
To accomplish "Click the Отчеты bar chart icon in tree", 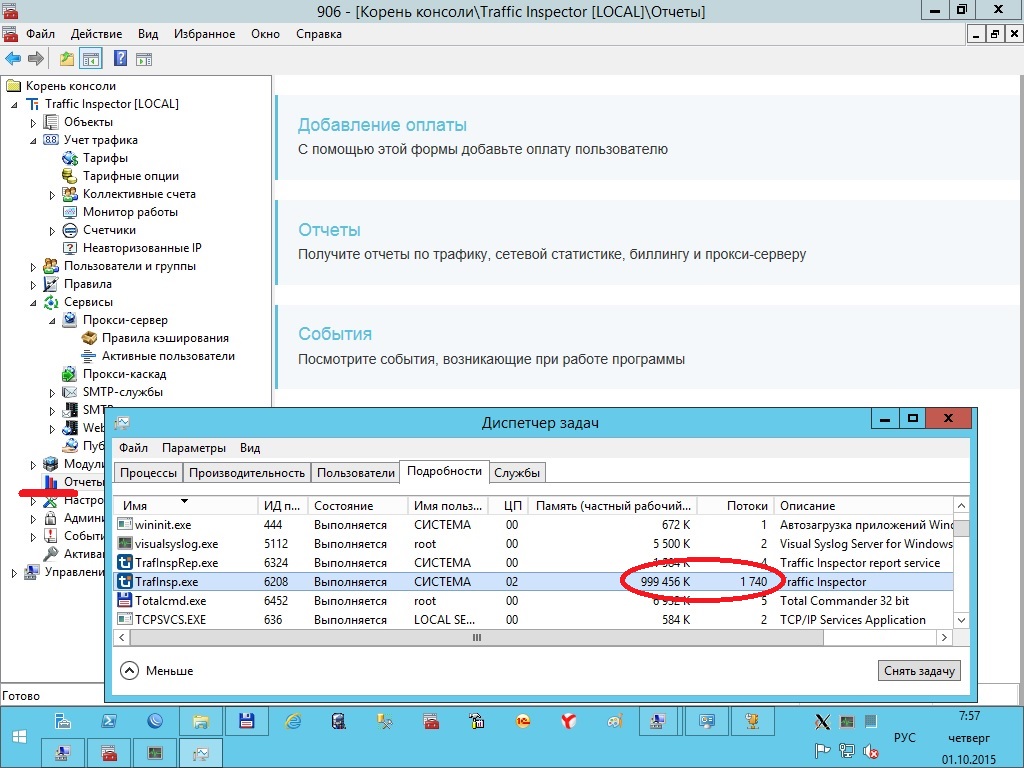I will tap(51, 482).
